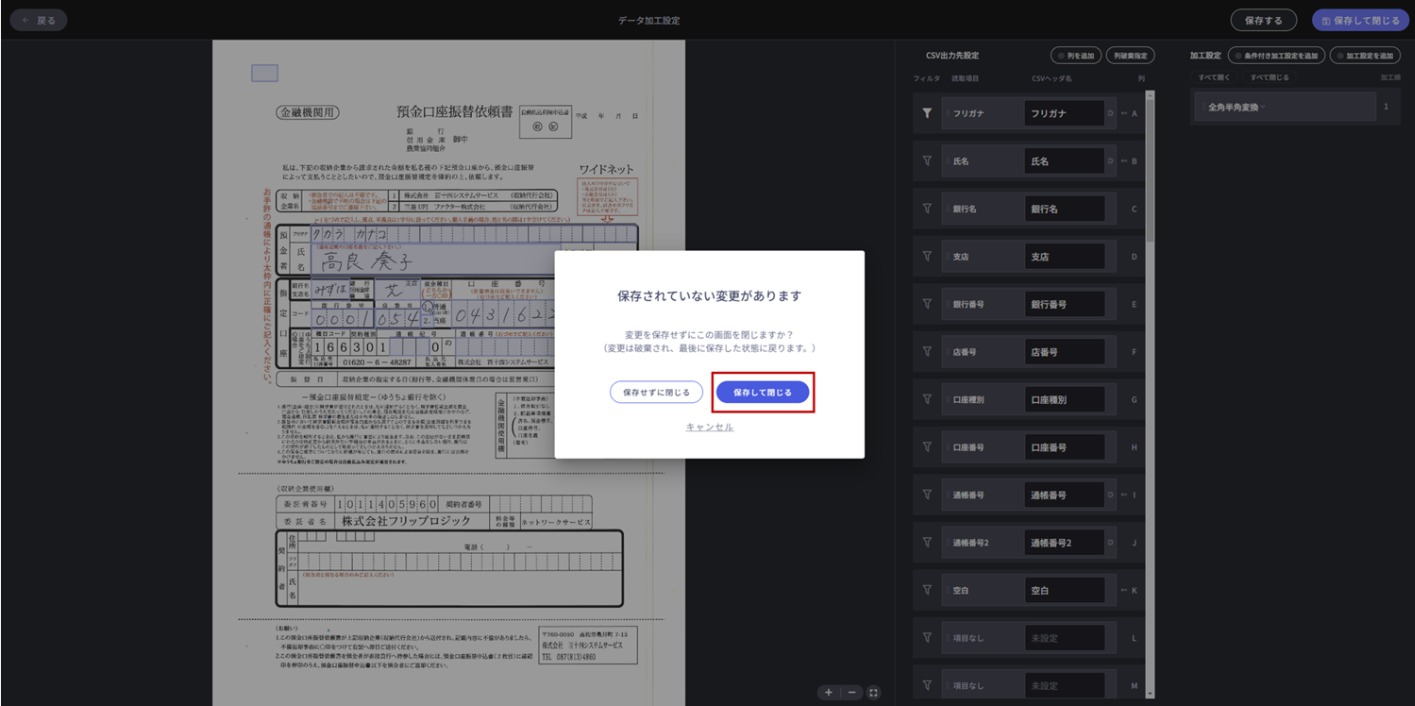Image resolution: width=1415 pixels, height=706 pixels.
Task: Click the filter icon for フリガナ row
Action: 927,113
